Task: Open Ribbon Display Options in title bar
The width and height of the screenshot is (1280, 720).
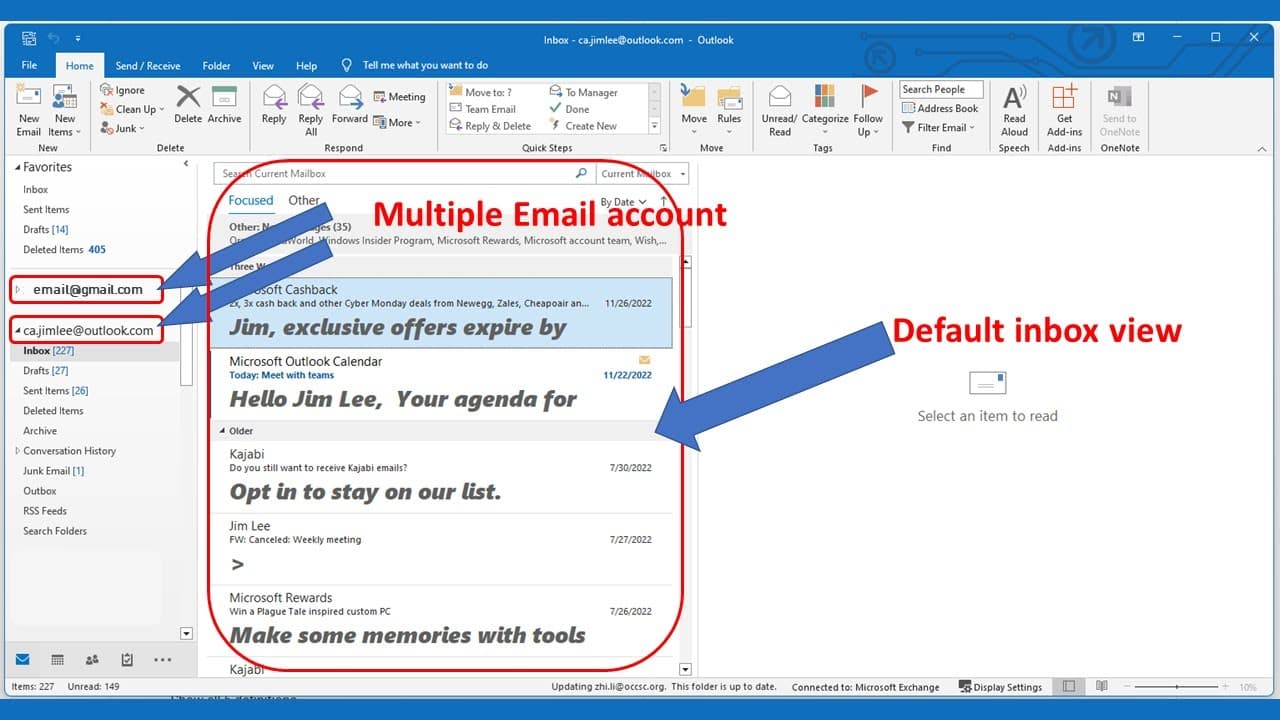Action: click(x=1138, y=38)
